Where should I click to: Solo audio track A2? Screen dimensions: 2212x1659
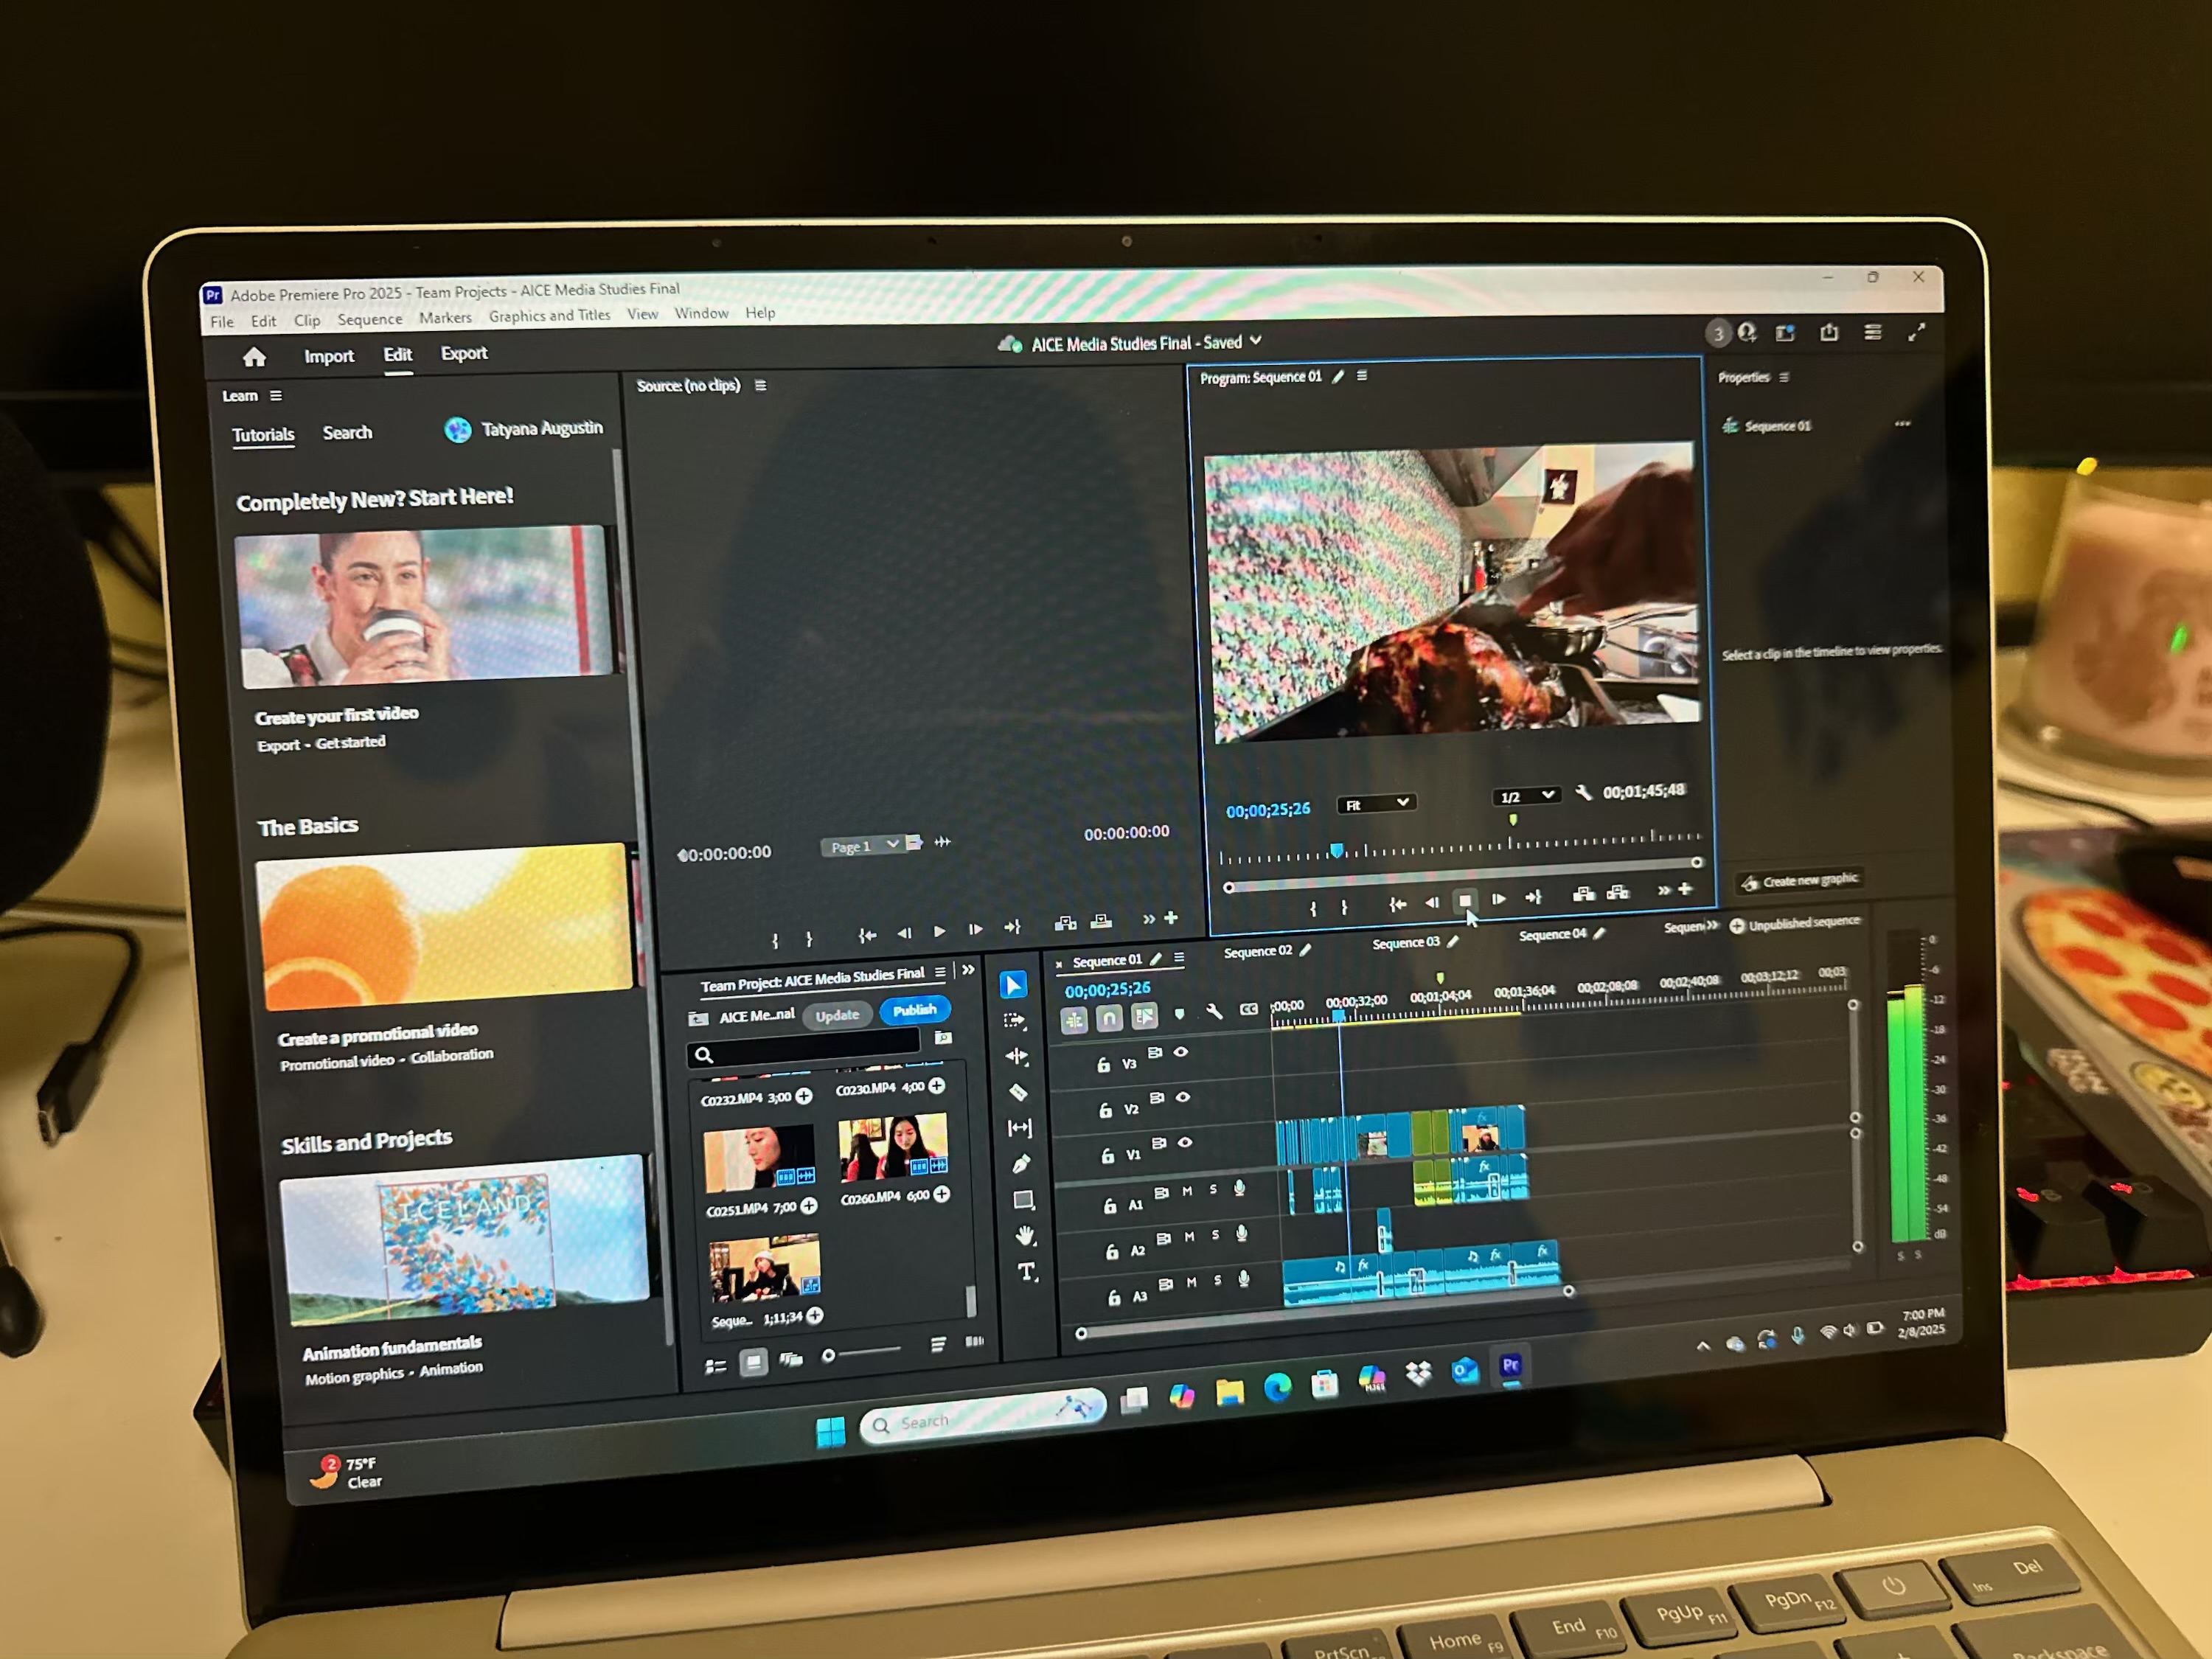pos(1215,1235)
